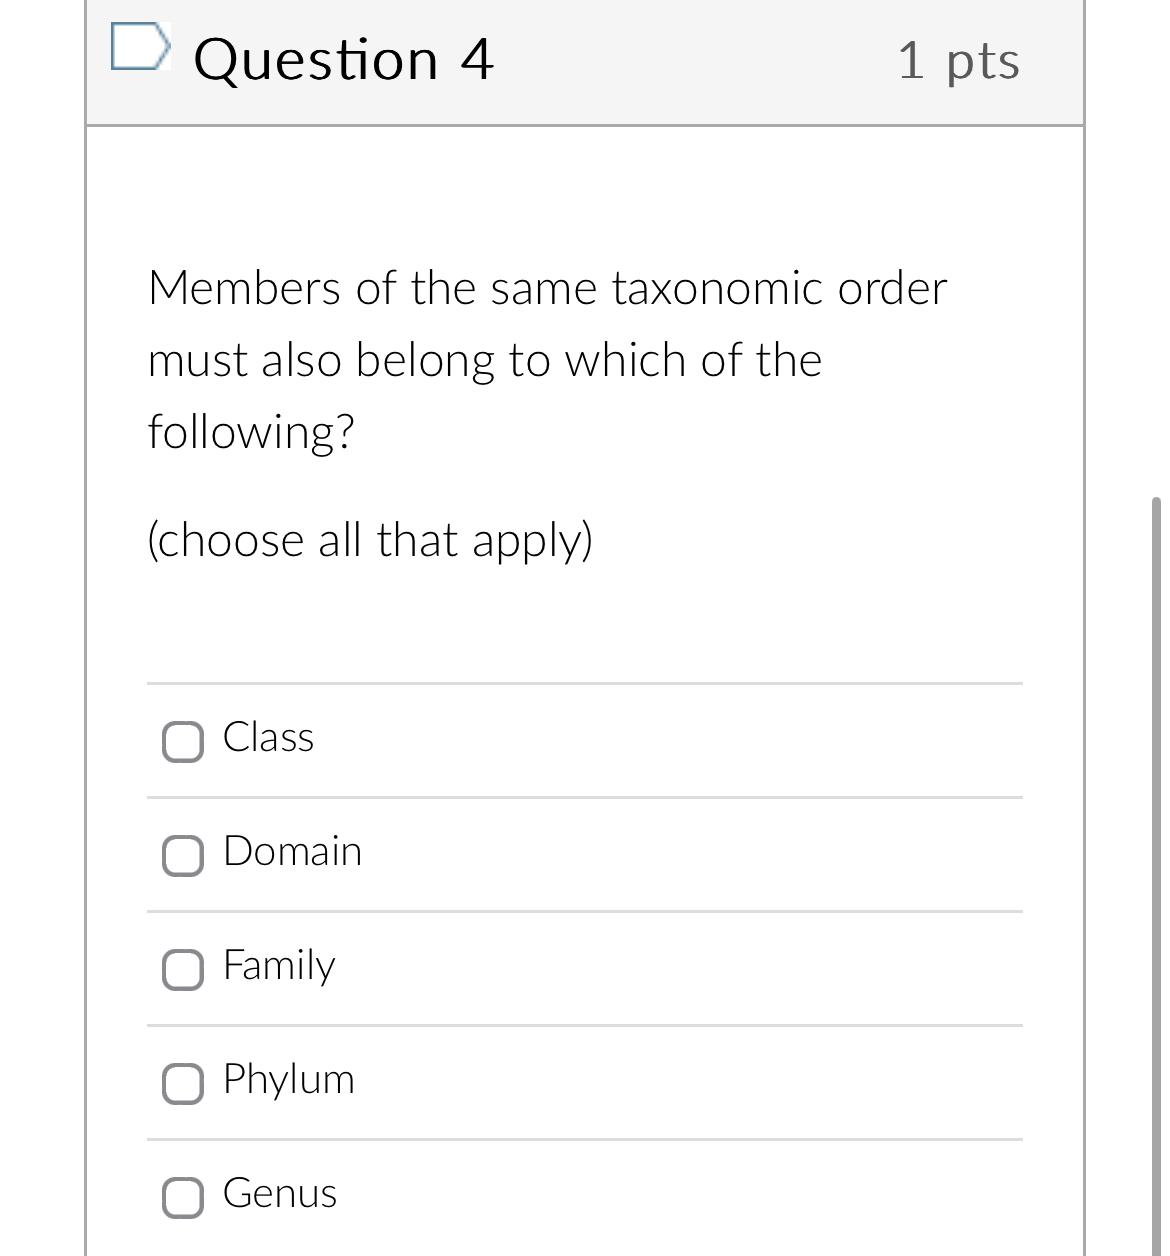
Task: Click the 'Question 4' heading
Action: (x=344, y=59)
